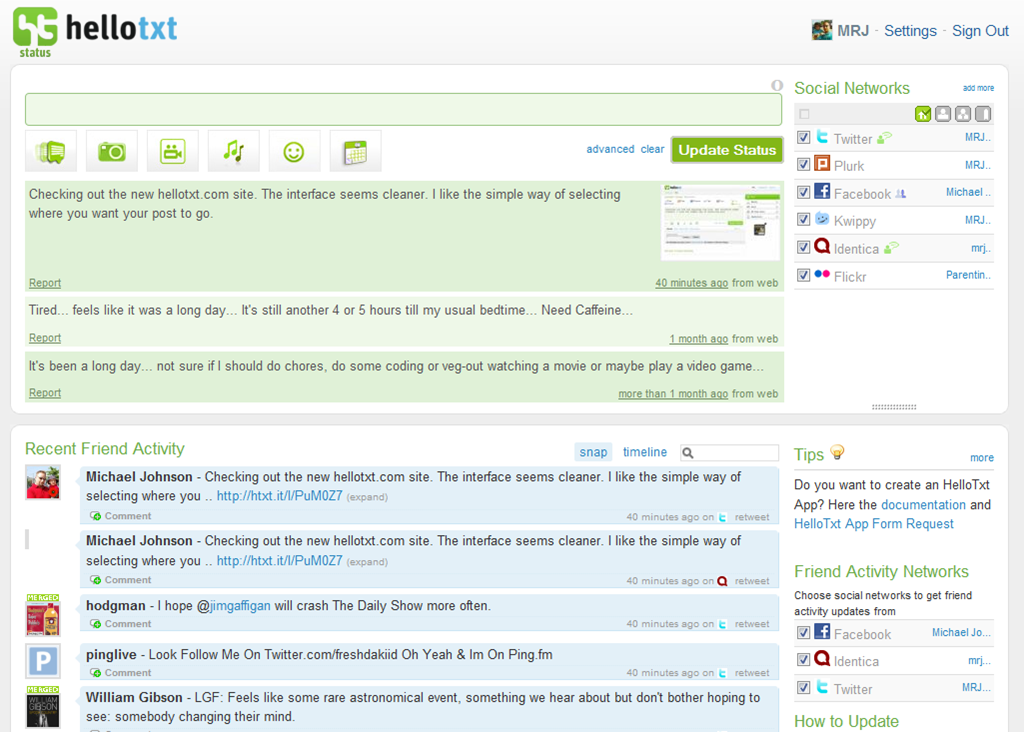The width and height of the screenshot is (1024, 732).
Task: Click the lightbulb icon next to Tips
Action: point(838,453)
